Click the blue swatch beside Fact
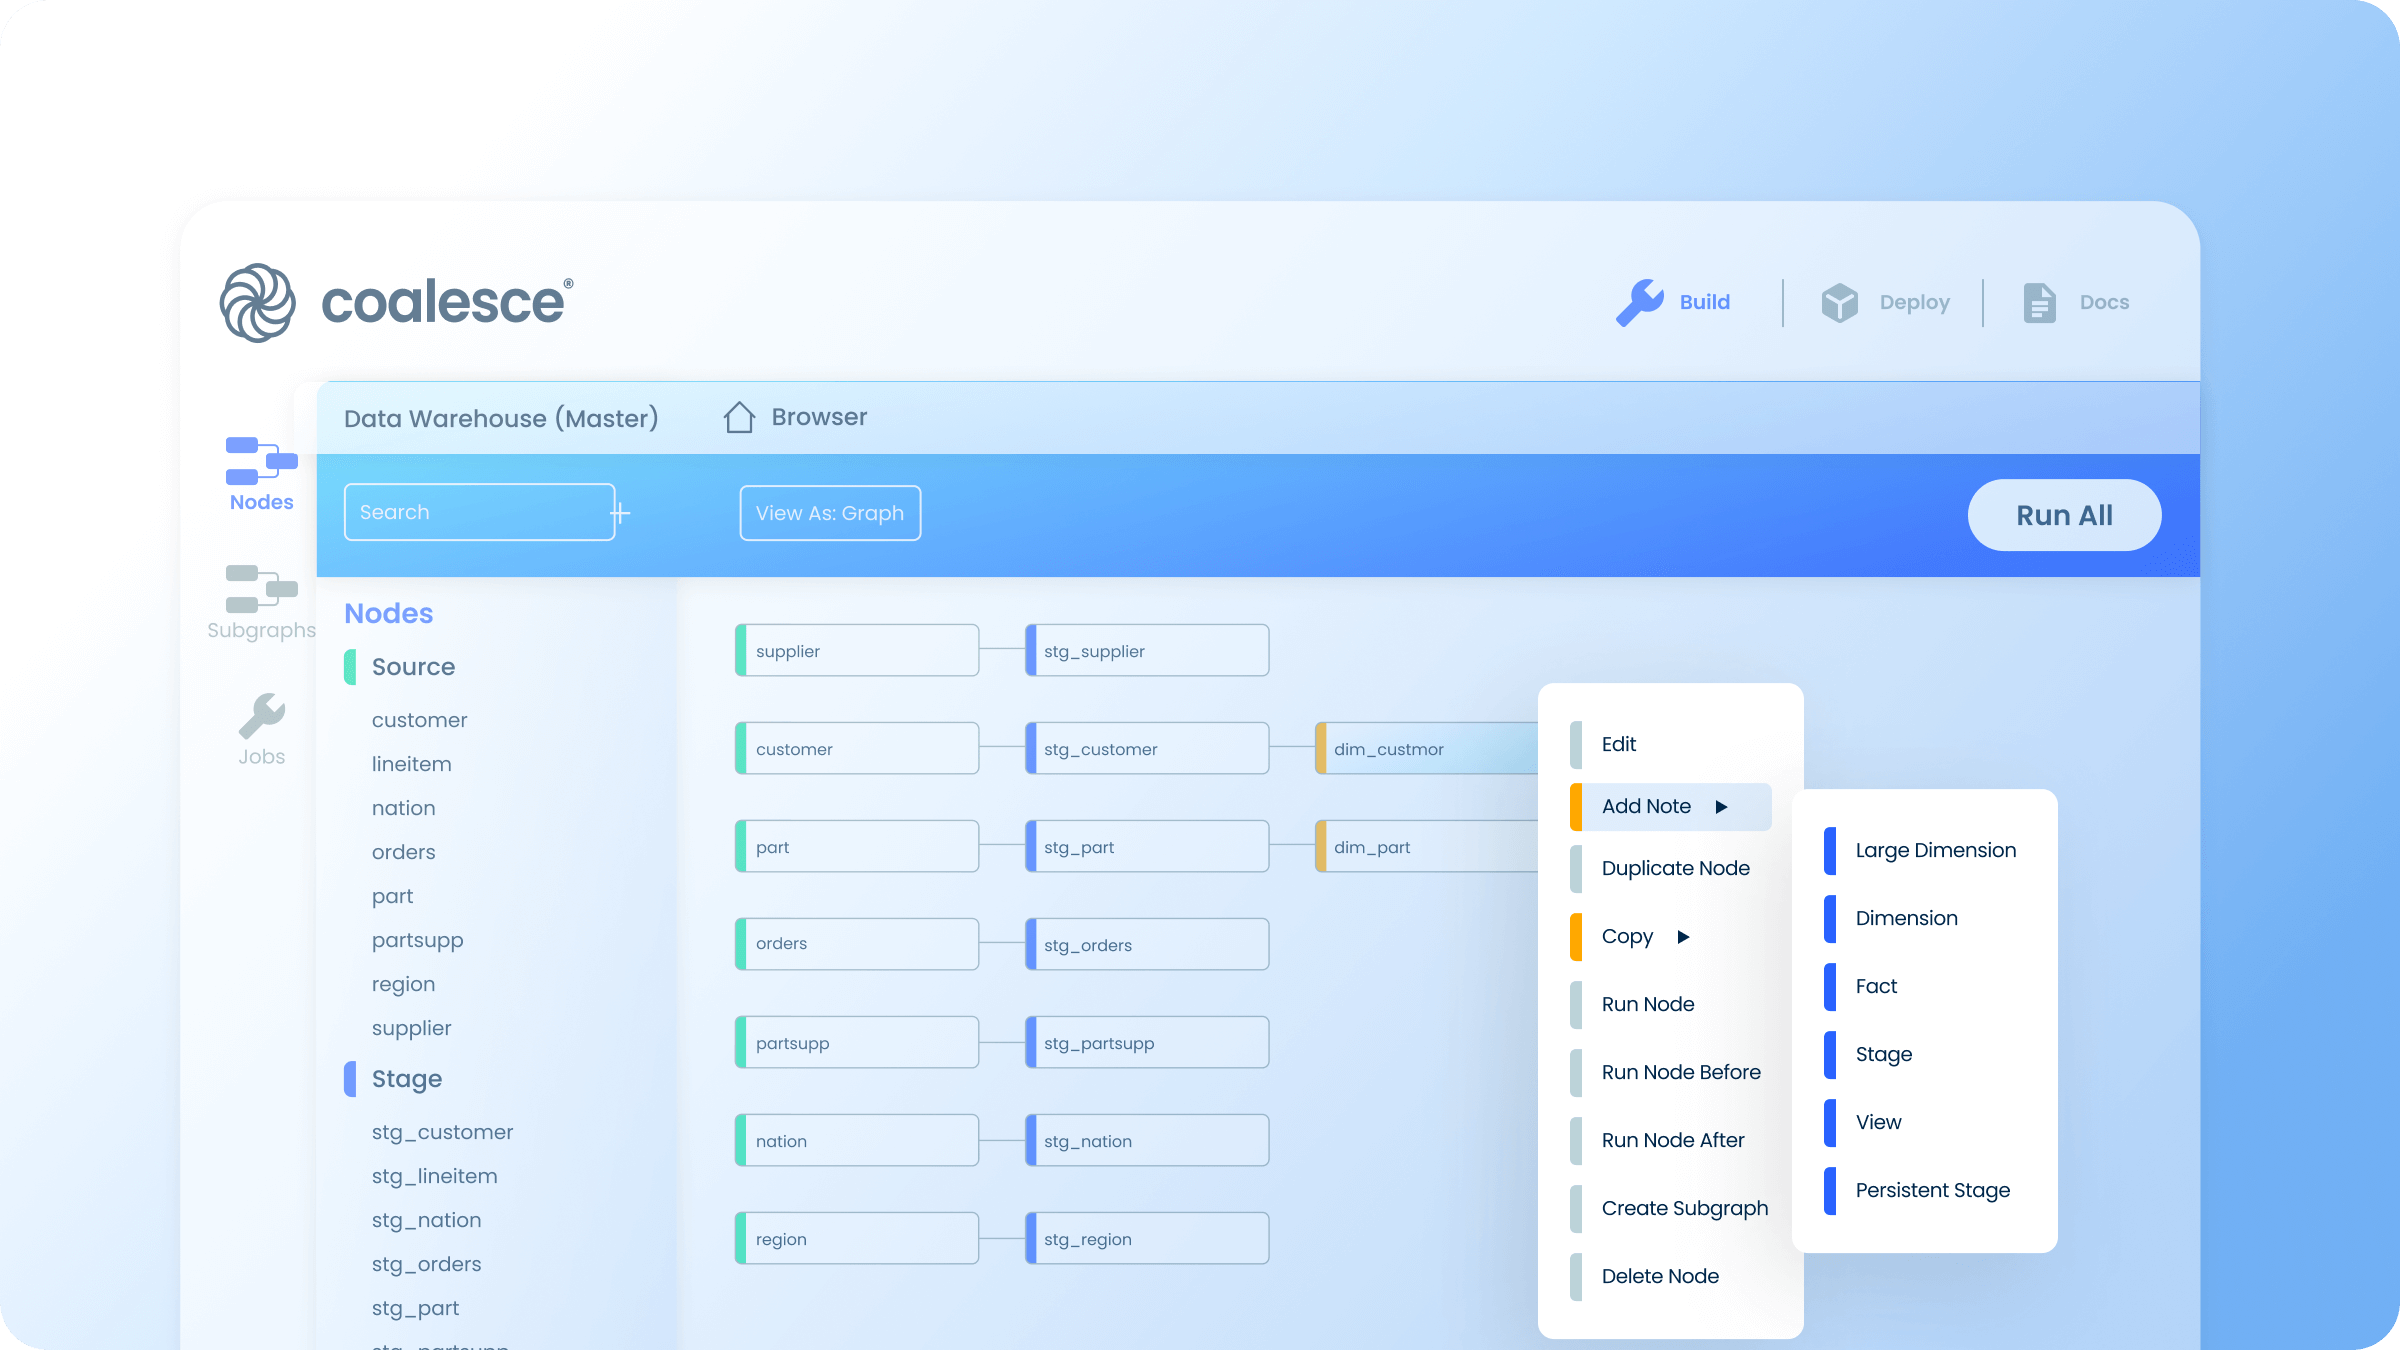2400x1350 pixels. pyautogui.click(x=1830, y=987)
